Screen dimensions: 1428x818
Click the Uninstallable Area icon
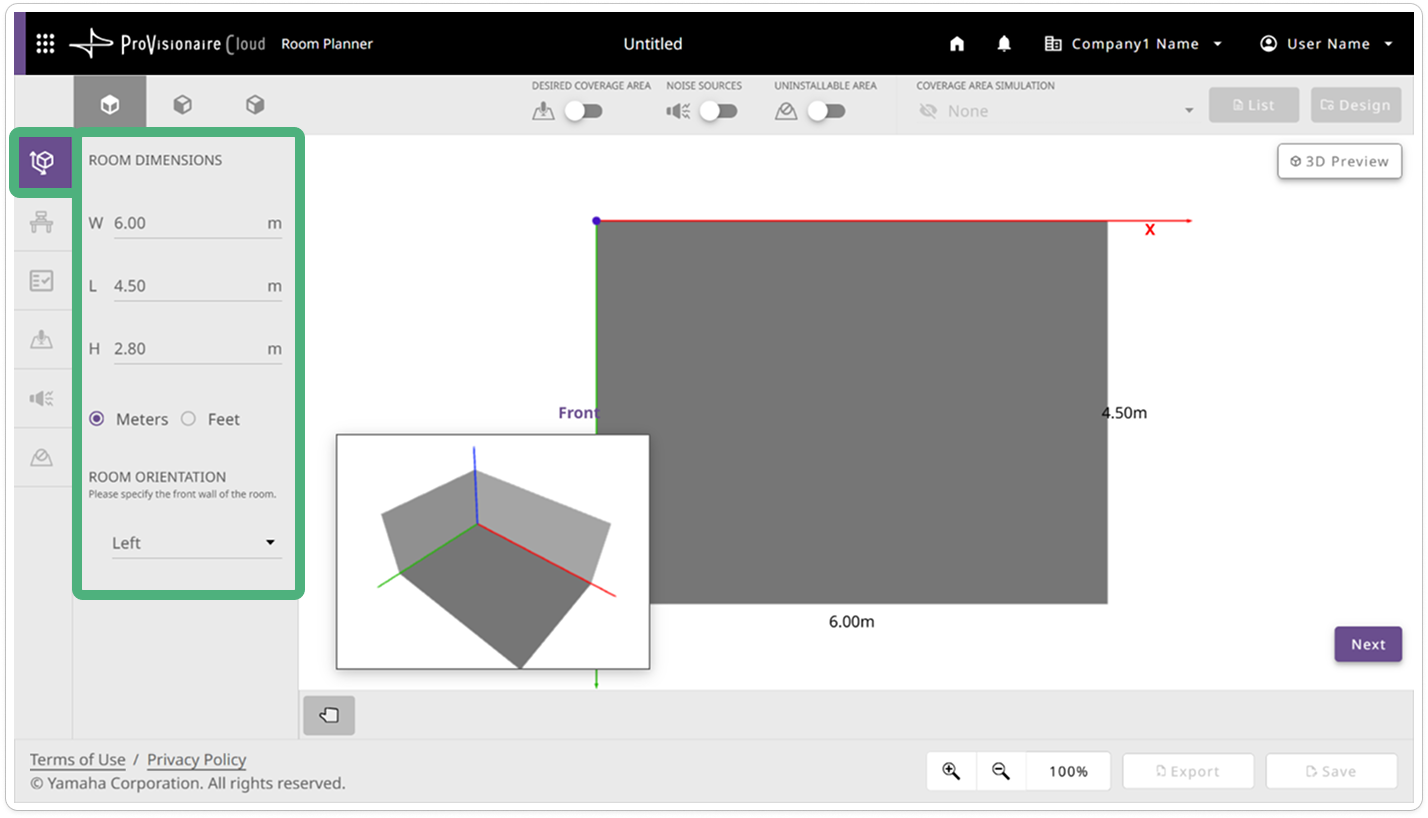pyautogui.click(x=786, y=111)
